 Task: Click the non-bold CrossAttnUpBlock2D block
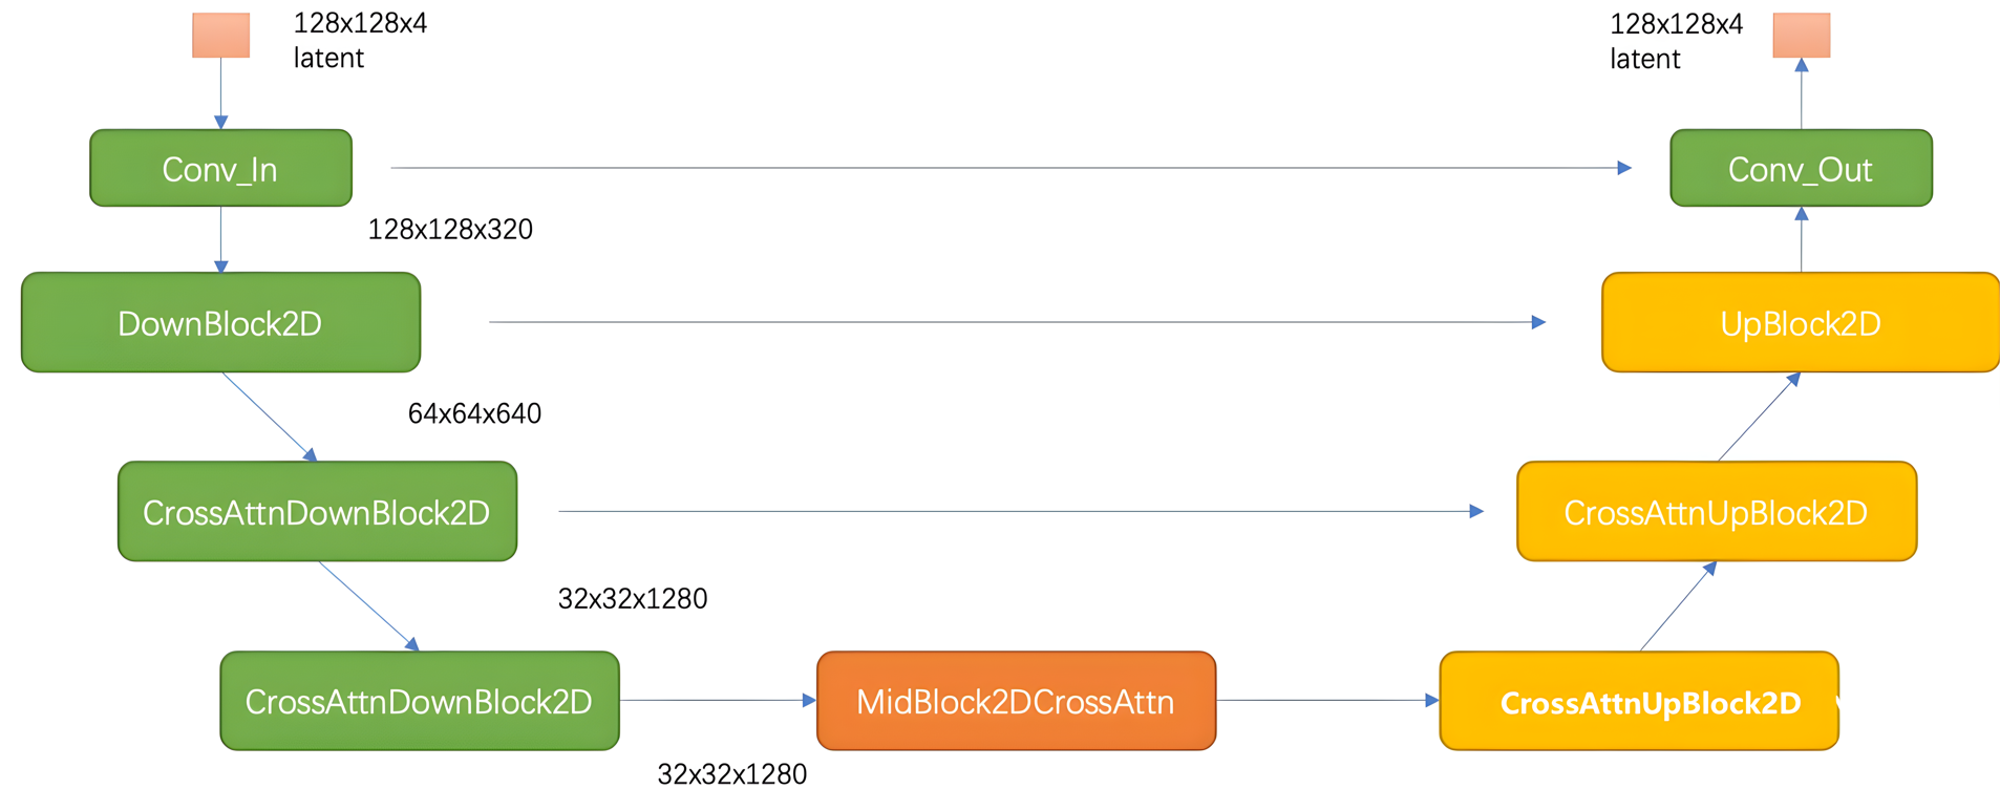pyautogui.click(x=1716, y=511)
